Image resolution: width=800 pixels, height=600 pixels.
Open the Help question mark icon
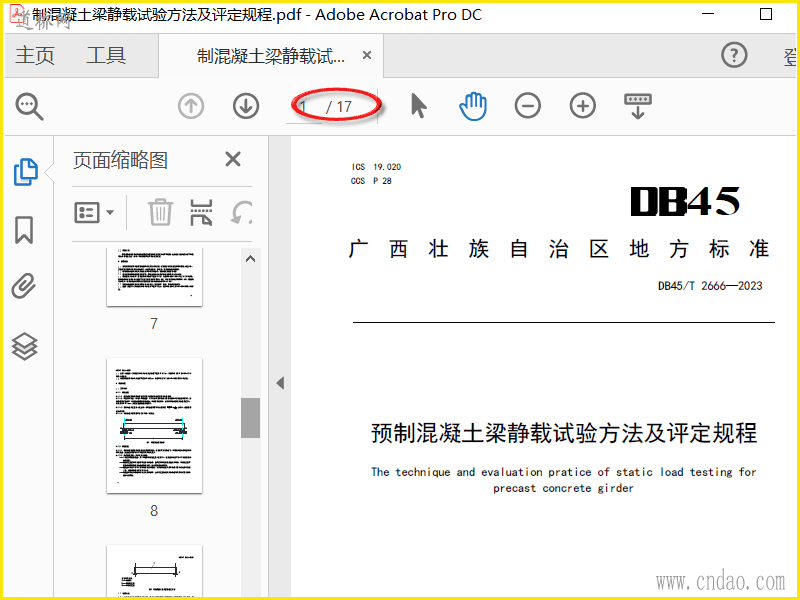point(734,55)
